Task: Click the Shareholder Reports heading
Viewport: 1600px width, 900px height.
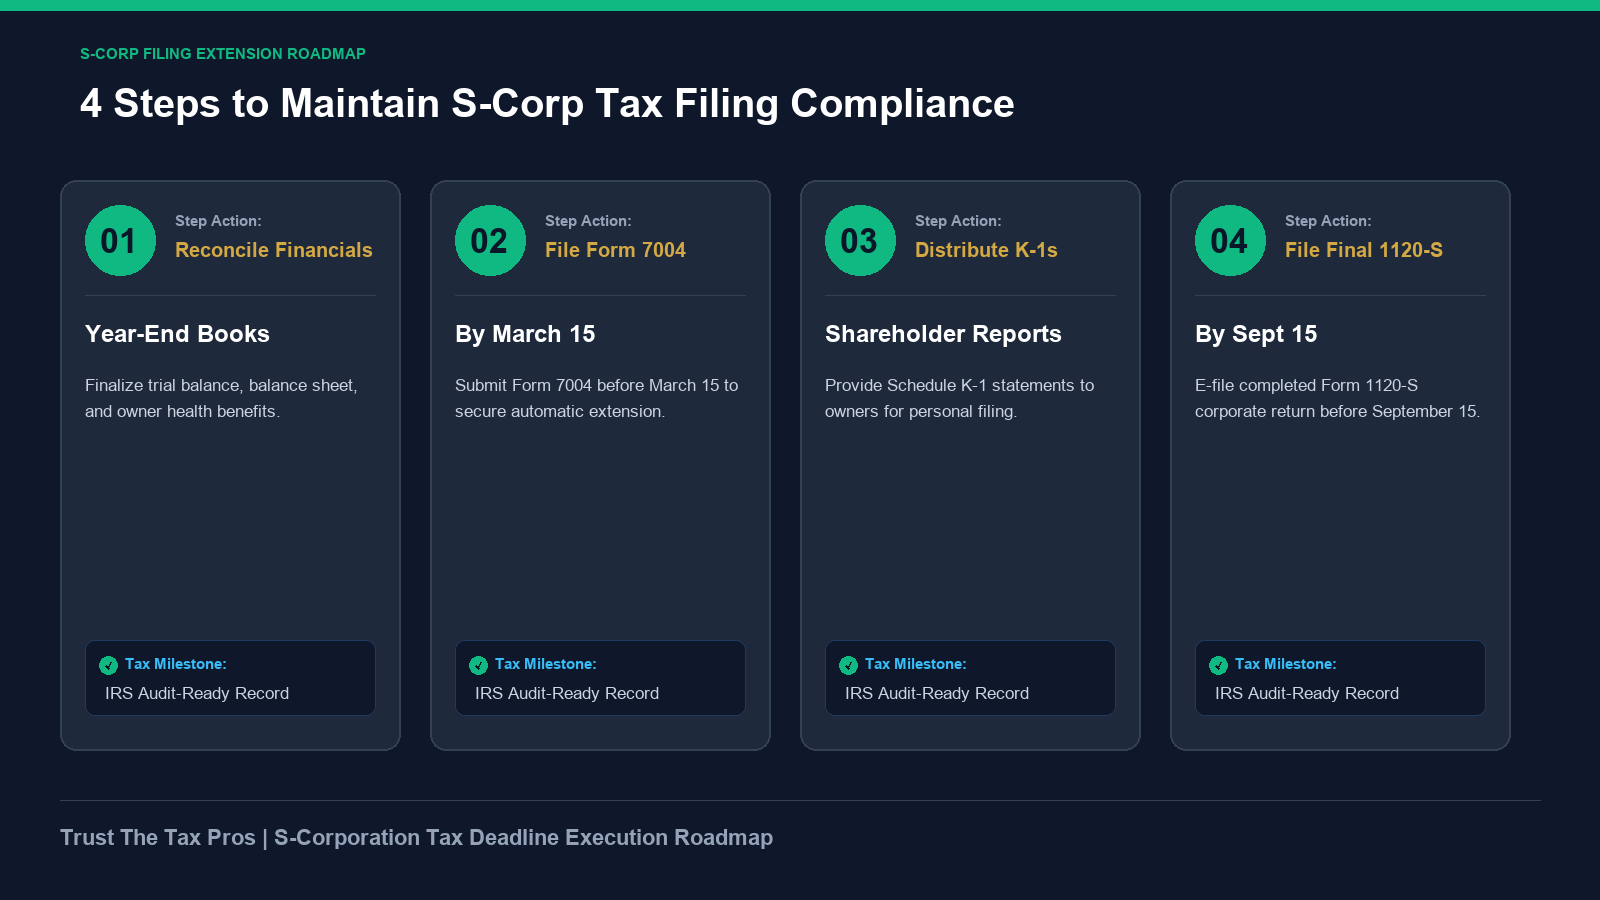Action: tap(943, 334)
